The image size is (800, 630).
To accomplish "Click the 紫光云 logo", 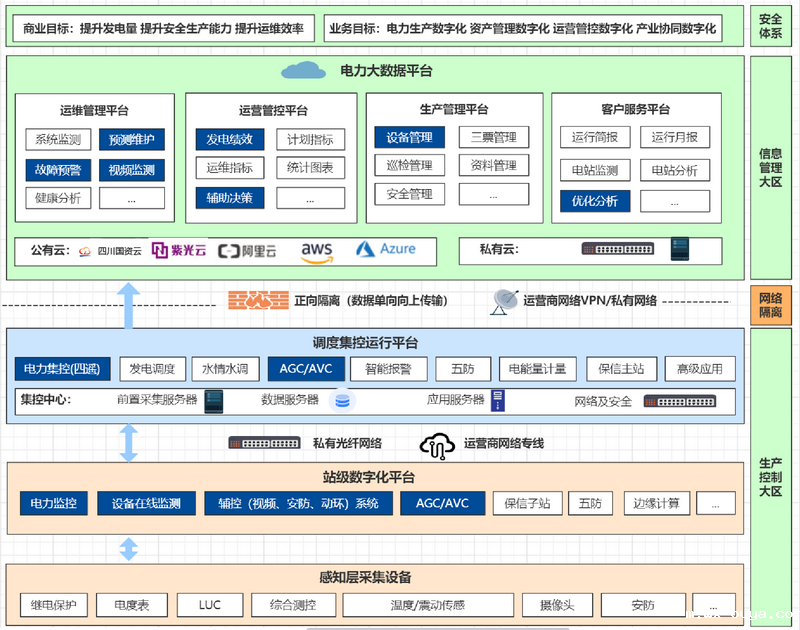I will (x=178, y=250).
